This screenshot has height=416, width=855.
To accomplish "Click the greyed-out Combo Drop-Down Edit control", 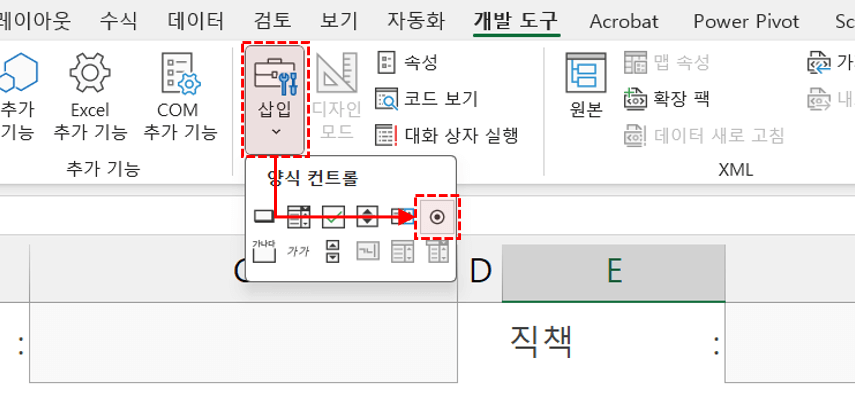I will [x=438, y=251].
